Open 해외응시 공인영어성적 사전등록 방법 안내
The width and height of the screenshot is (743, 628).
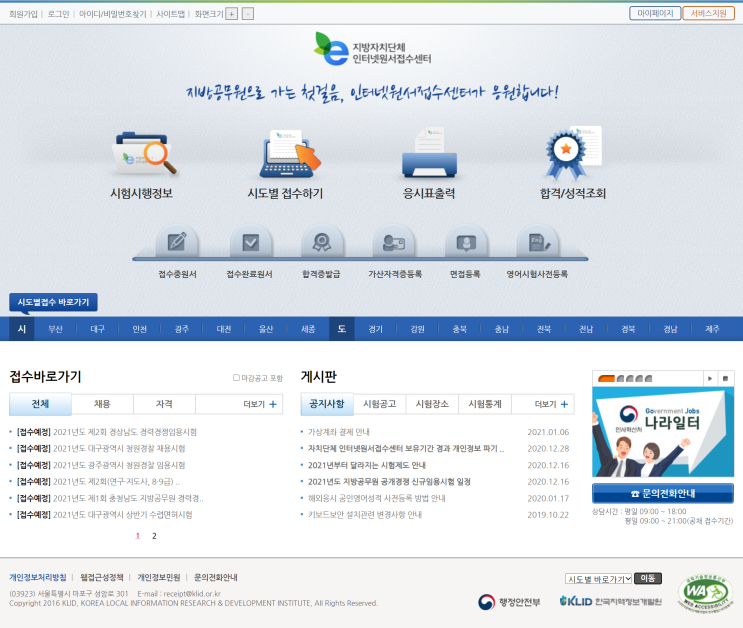tap(377, 498)
